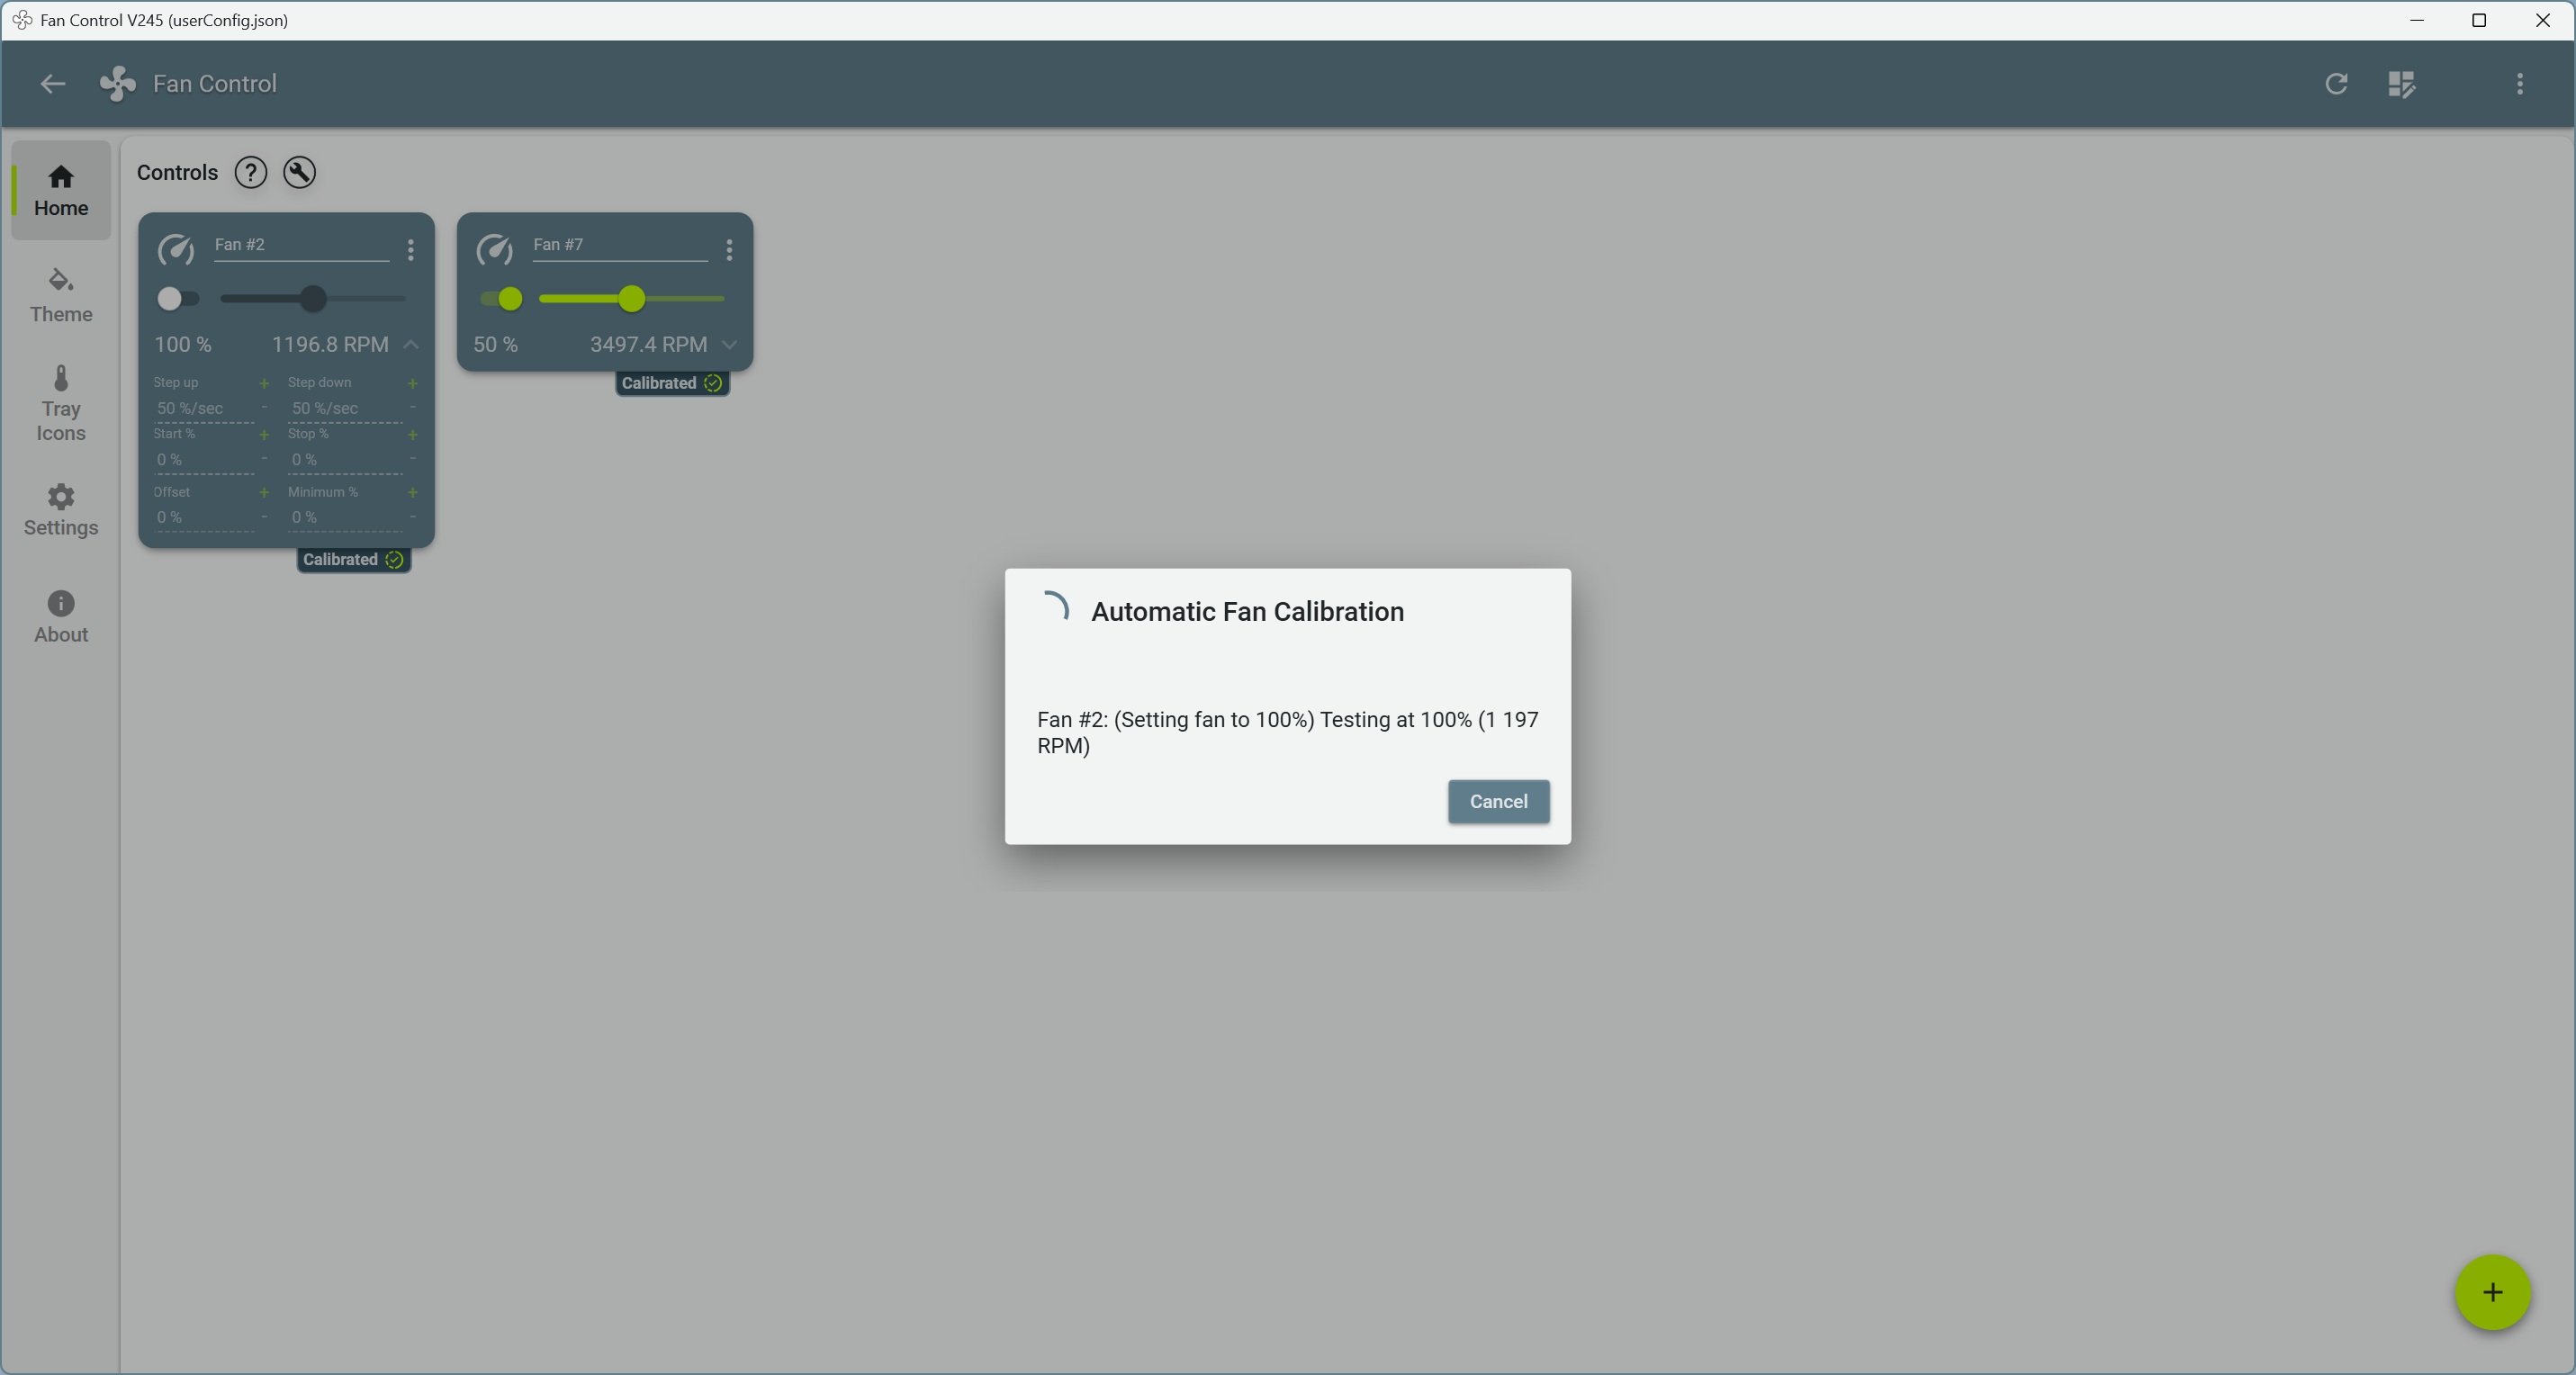Collapse Fan #2 details chevron
This screenshot has height=1375, width=2576.
pos(411,345)
